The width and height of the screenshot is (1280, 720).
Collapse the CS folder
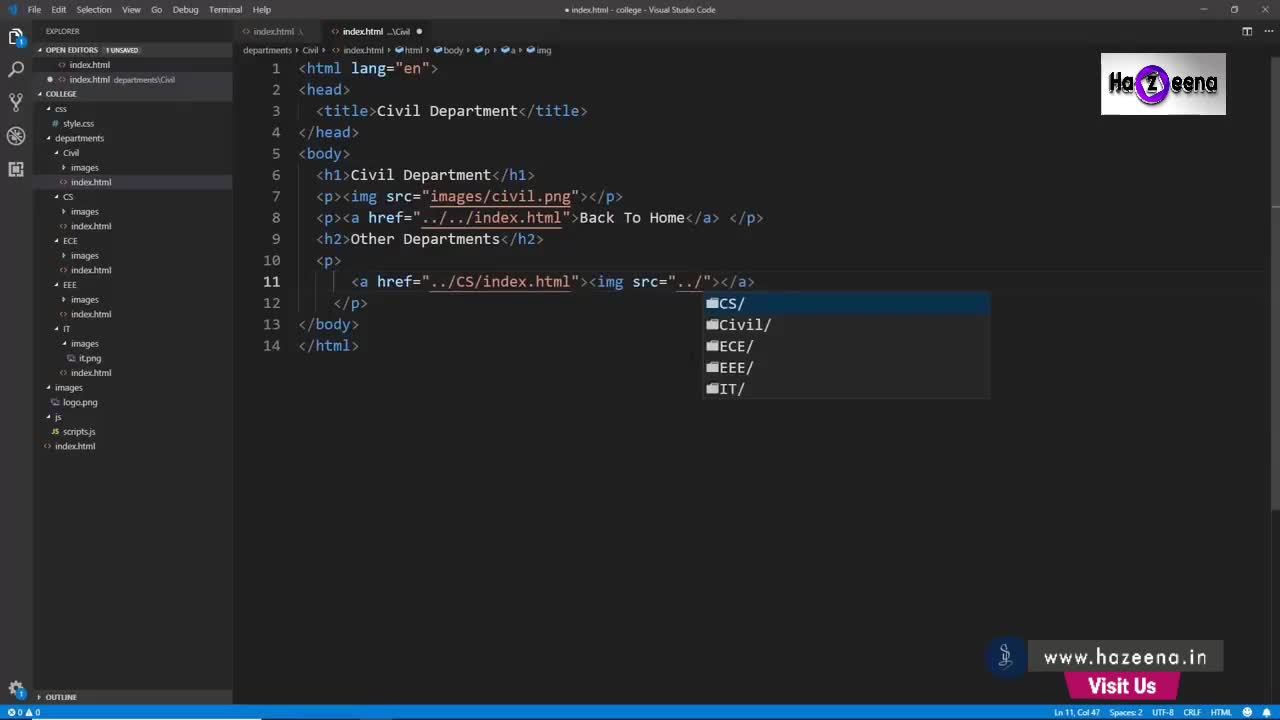(x=67, y=197)
